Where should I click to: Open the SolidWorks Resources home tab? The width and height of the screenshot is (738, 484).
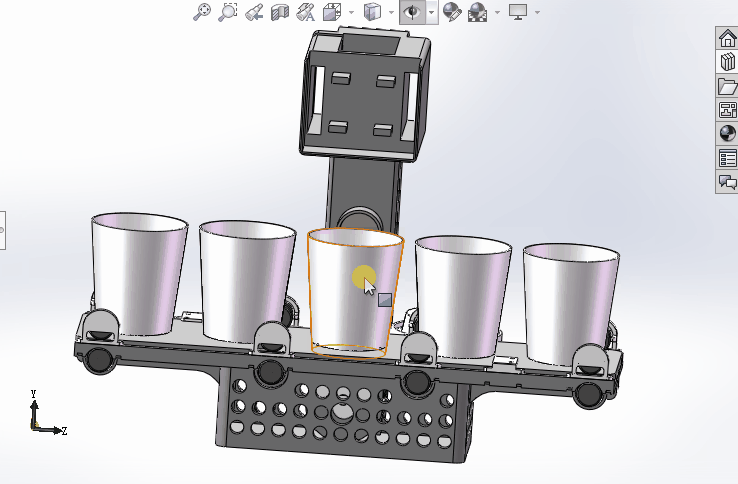point(727,38)
